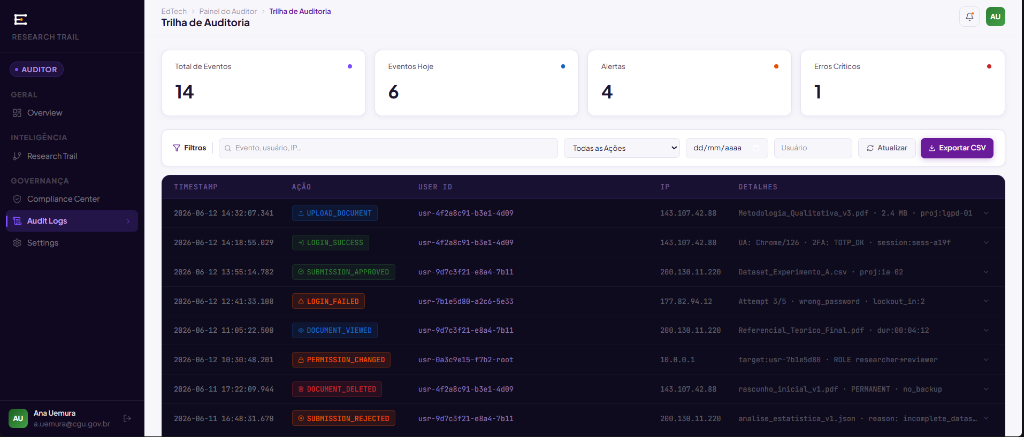This screenshot has height=437, width=1024.
Task: Click the DETALHES column header
Action: 758,187
